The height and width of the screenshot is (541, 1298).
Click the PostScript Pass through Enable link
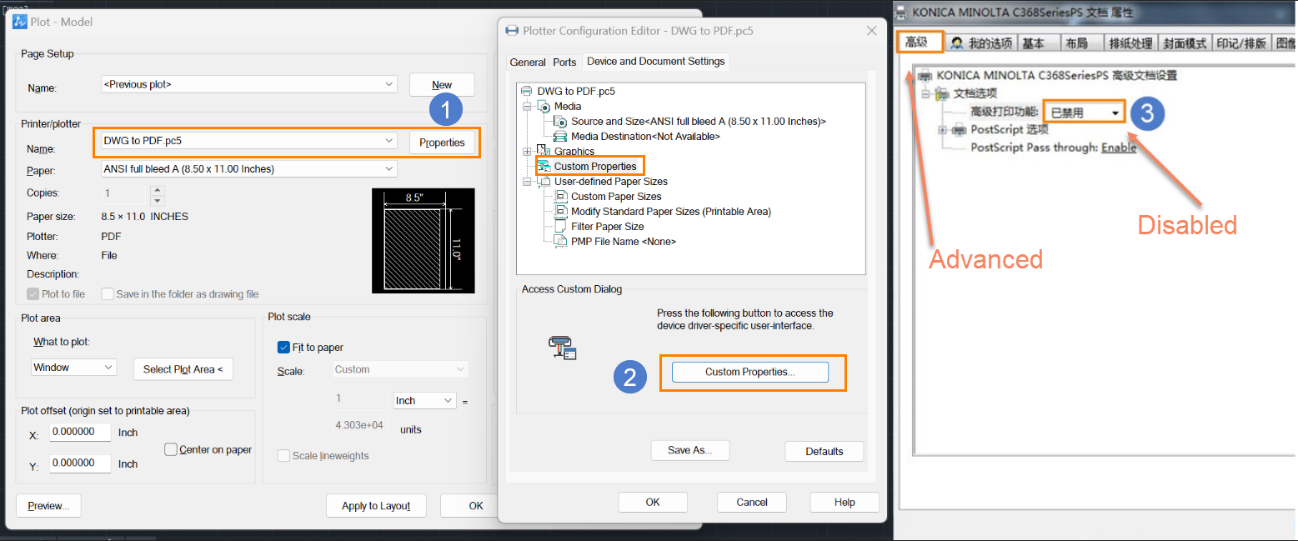tap(1119, 147)
